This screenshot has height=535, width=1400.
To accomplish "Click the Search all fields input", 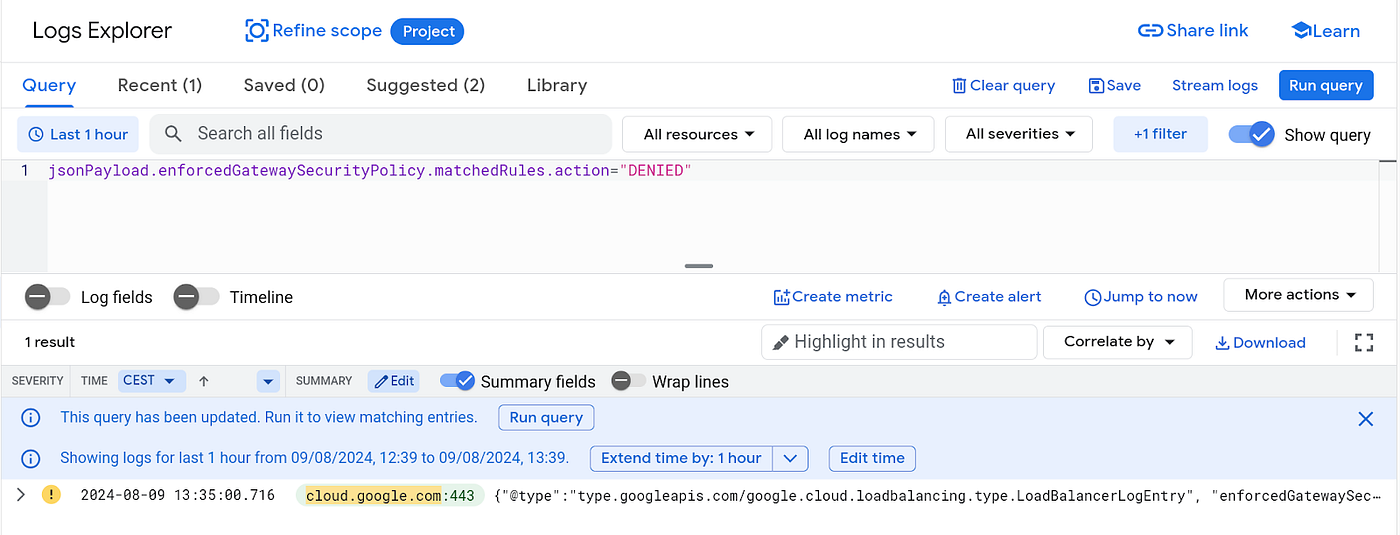I will (380, 134).
